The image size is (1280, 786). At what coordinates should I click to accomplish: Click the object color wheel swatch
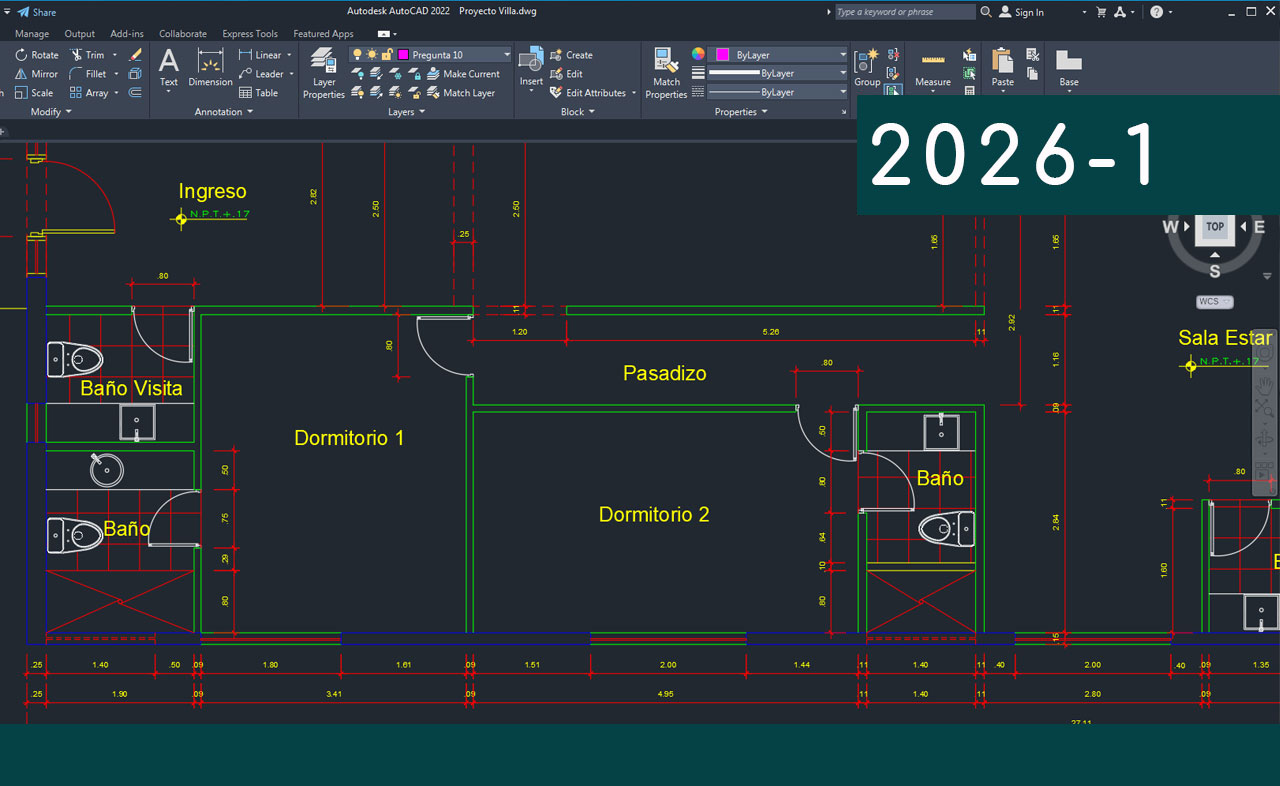click(698, 55)
